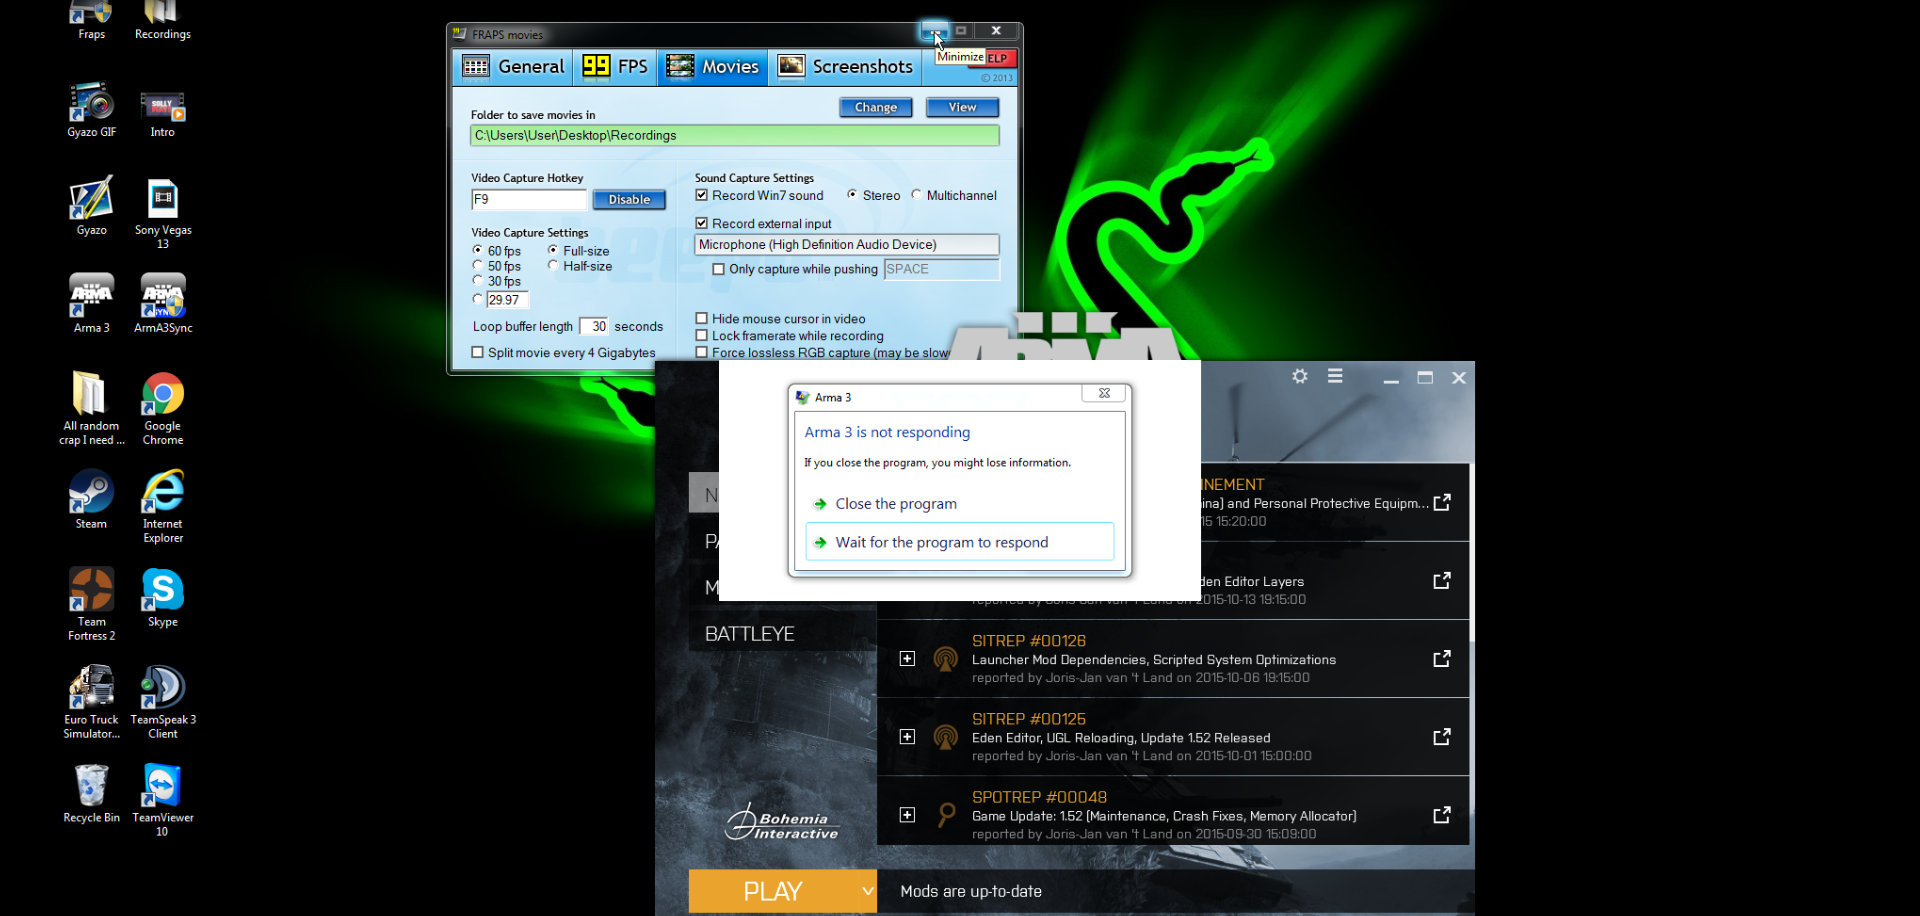Select the Euro Truck Simulator icon
1920x916 pixels.
tap(91, 702)
